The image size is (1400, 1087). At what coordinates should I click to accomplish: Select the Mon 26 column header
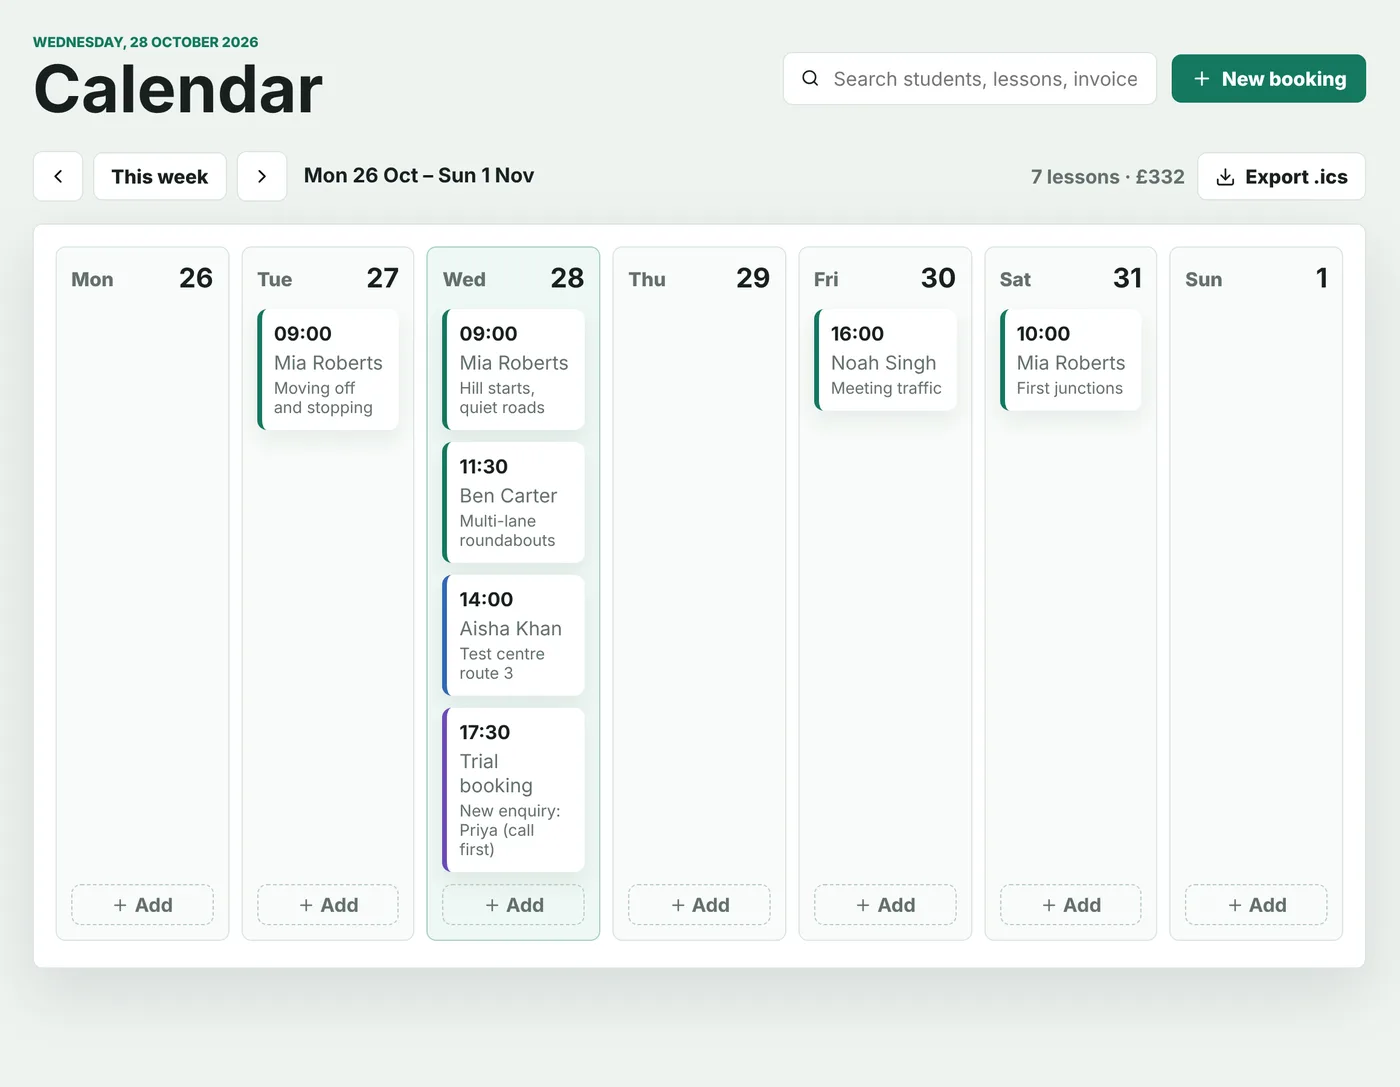pos(142,279)
